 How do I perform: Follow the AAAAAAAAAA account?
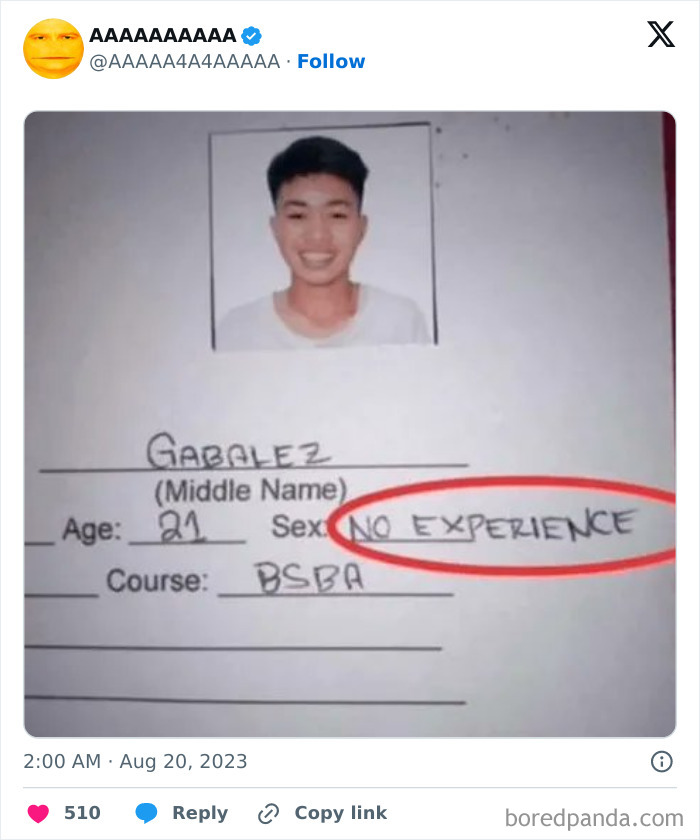(x=331, y=62)
